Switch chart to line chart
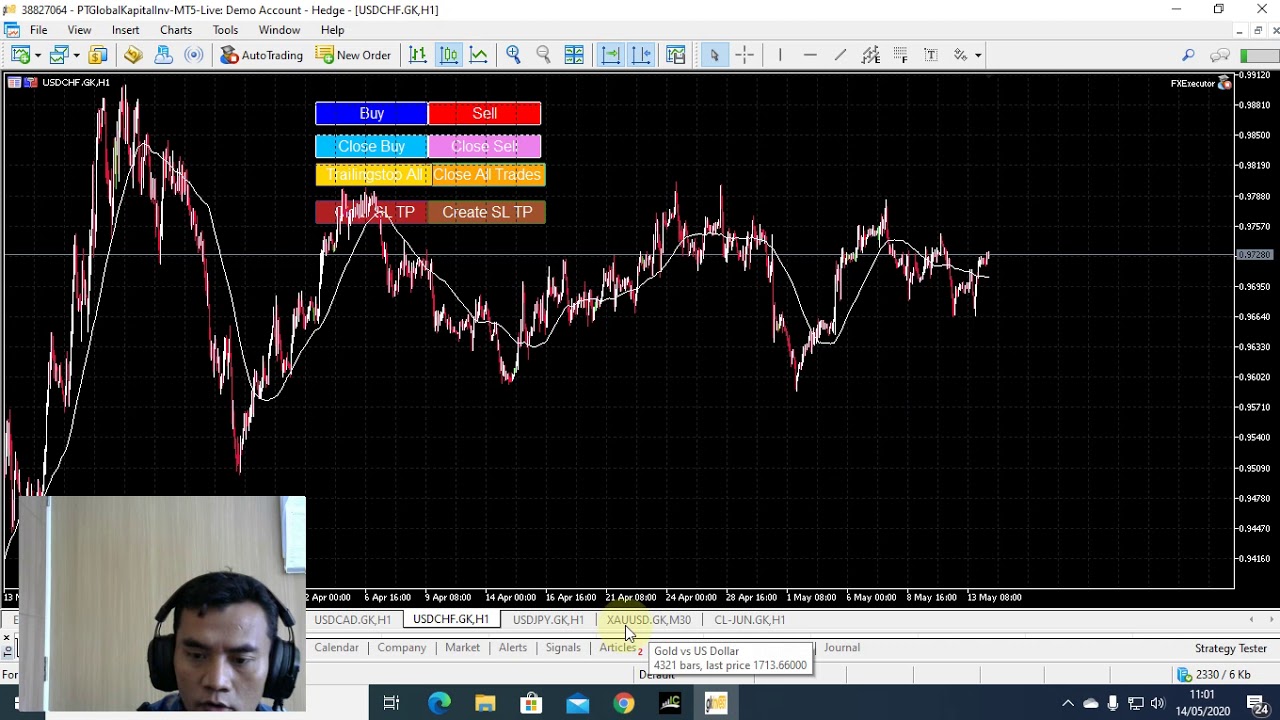This screenshot has height=720, width=1280. tap(479, 55)
